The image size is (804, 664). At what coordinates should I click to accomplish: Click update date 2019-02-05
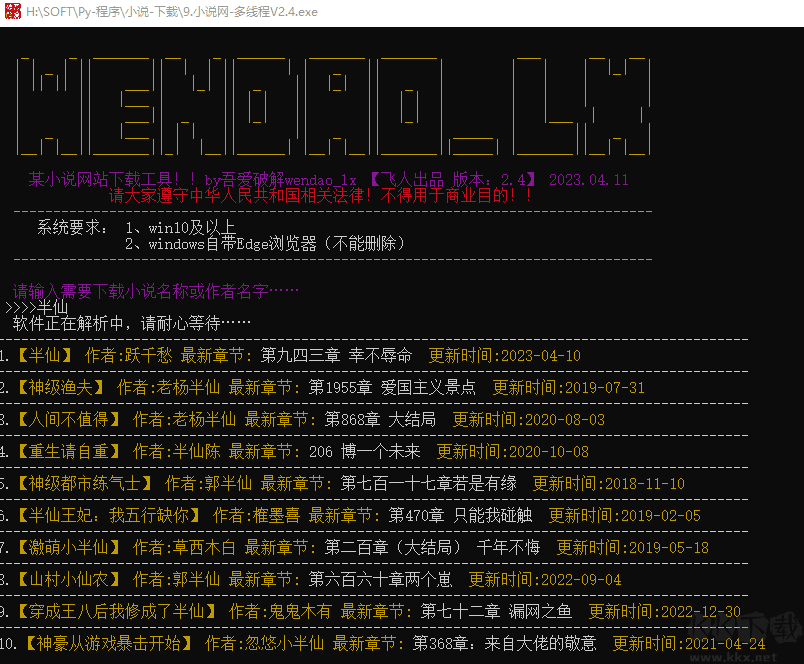point(661,515)
